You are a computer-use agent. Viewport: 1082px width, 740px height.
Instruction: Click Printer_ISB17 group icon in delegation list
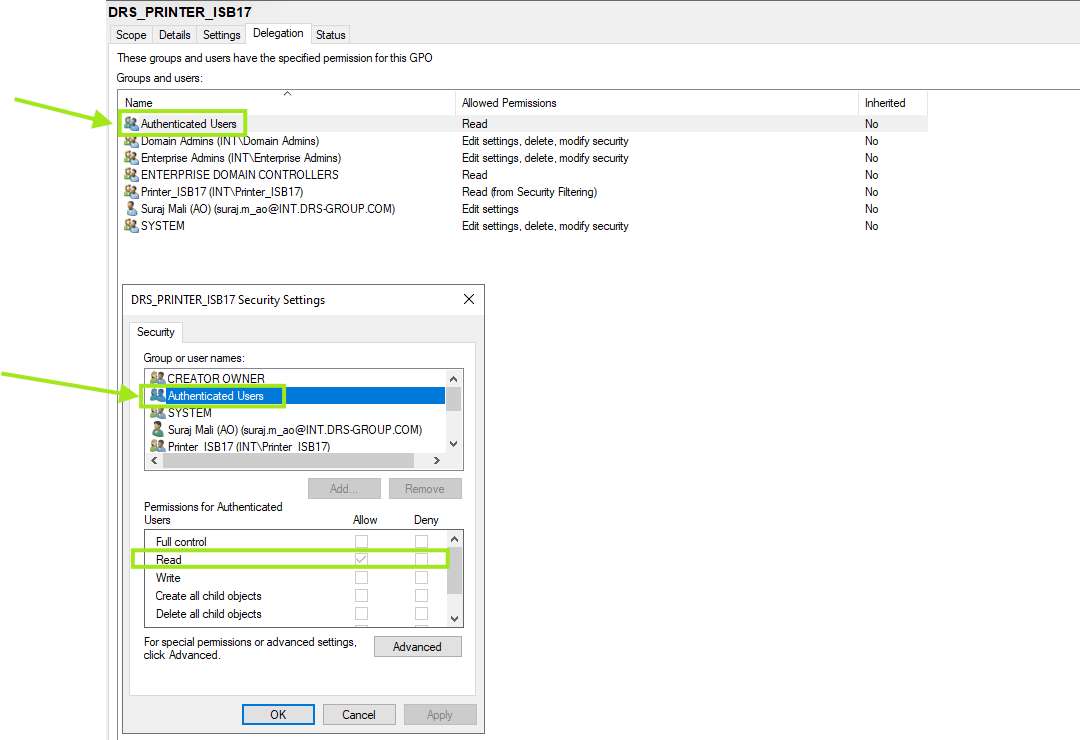131,192
